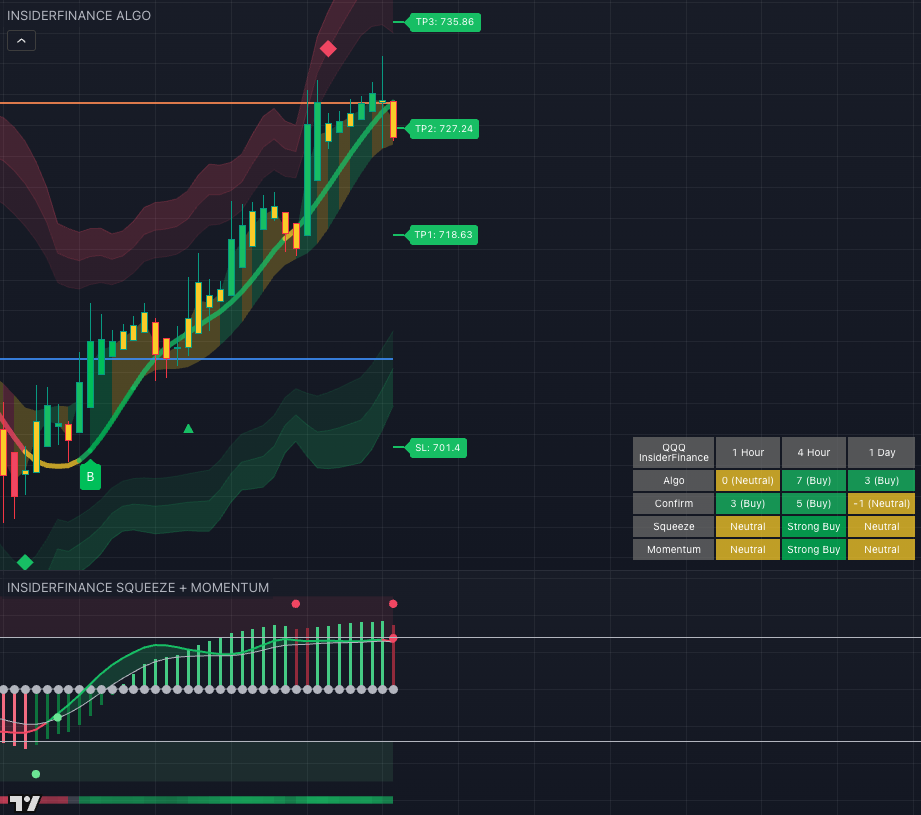Click the TP3: 735.86 price label
Image resolution: width=921 pixels, height=815 pixels.
[x=445, y=22]
